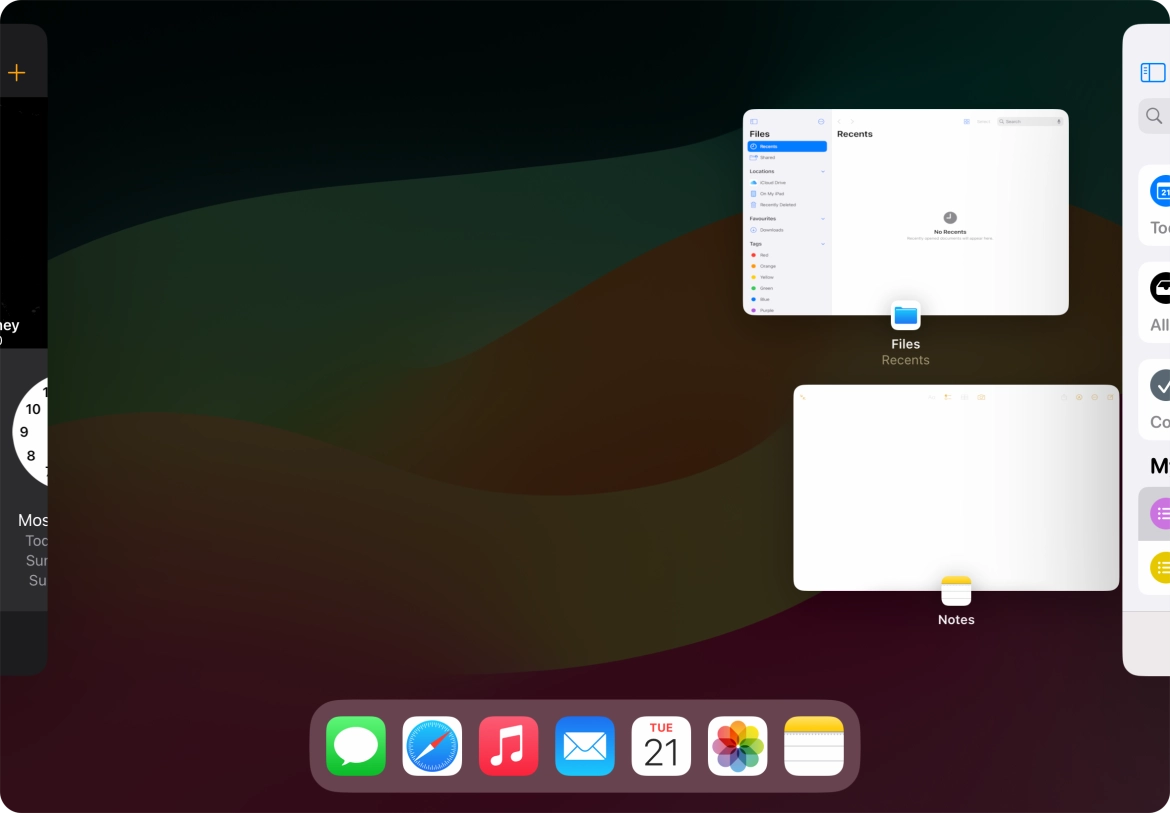Click the Reminders search field
This screenshot has height=813, width=1170.
tap(1155, 116)
